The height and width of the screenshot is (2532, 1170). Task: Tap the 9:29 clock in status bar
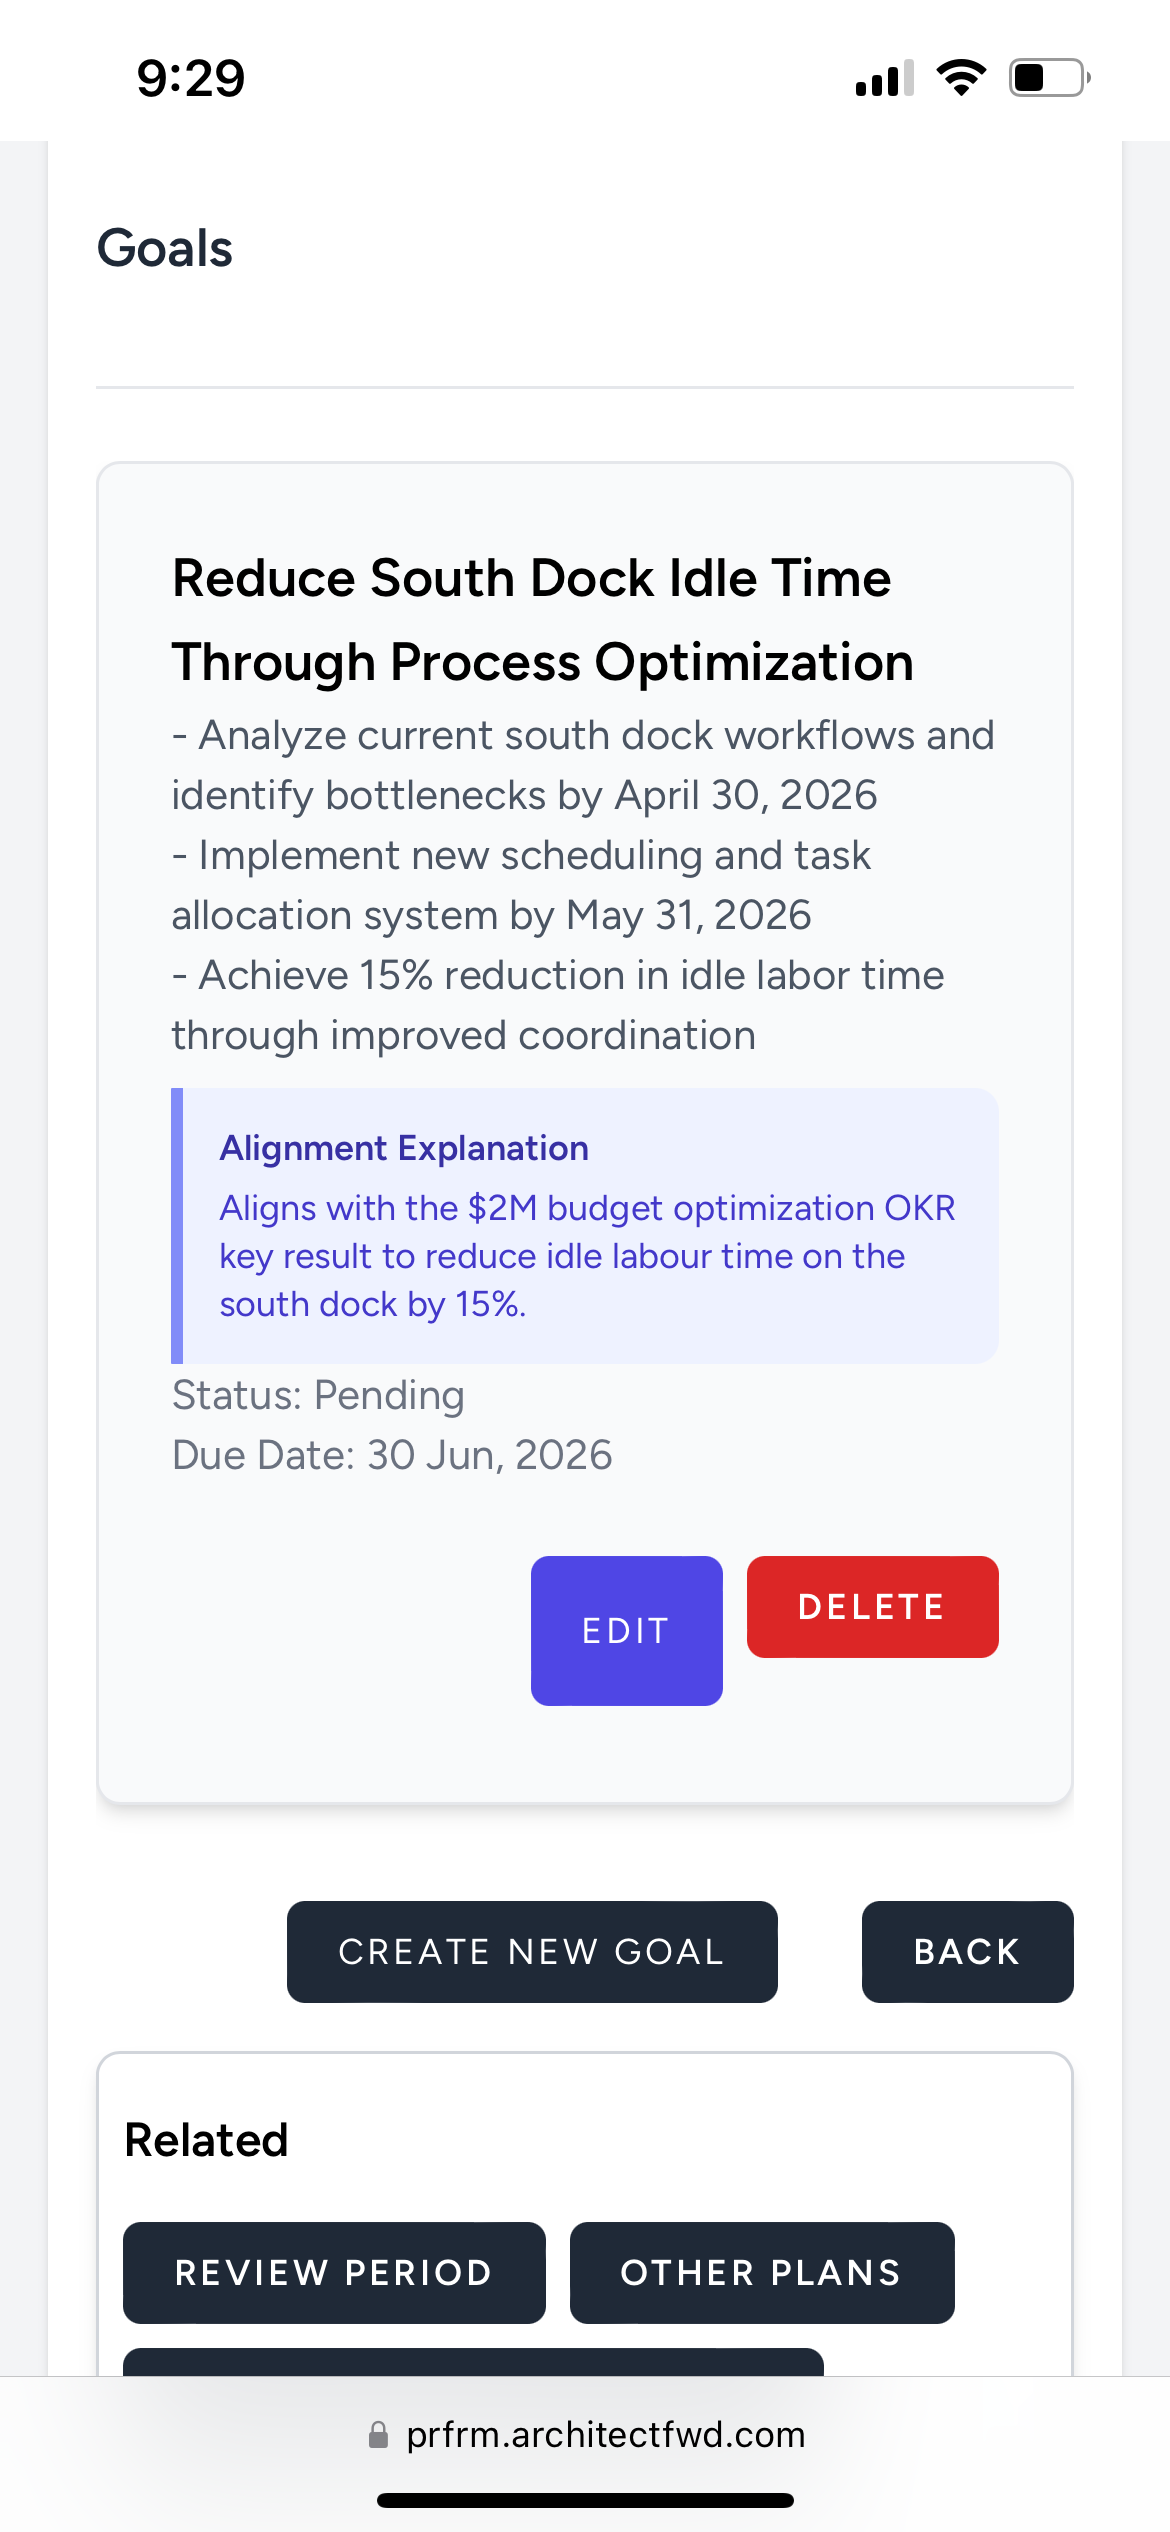pyautogui.click(x=191, y=78)
